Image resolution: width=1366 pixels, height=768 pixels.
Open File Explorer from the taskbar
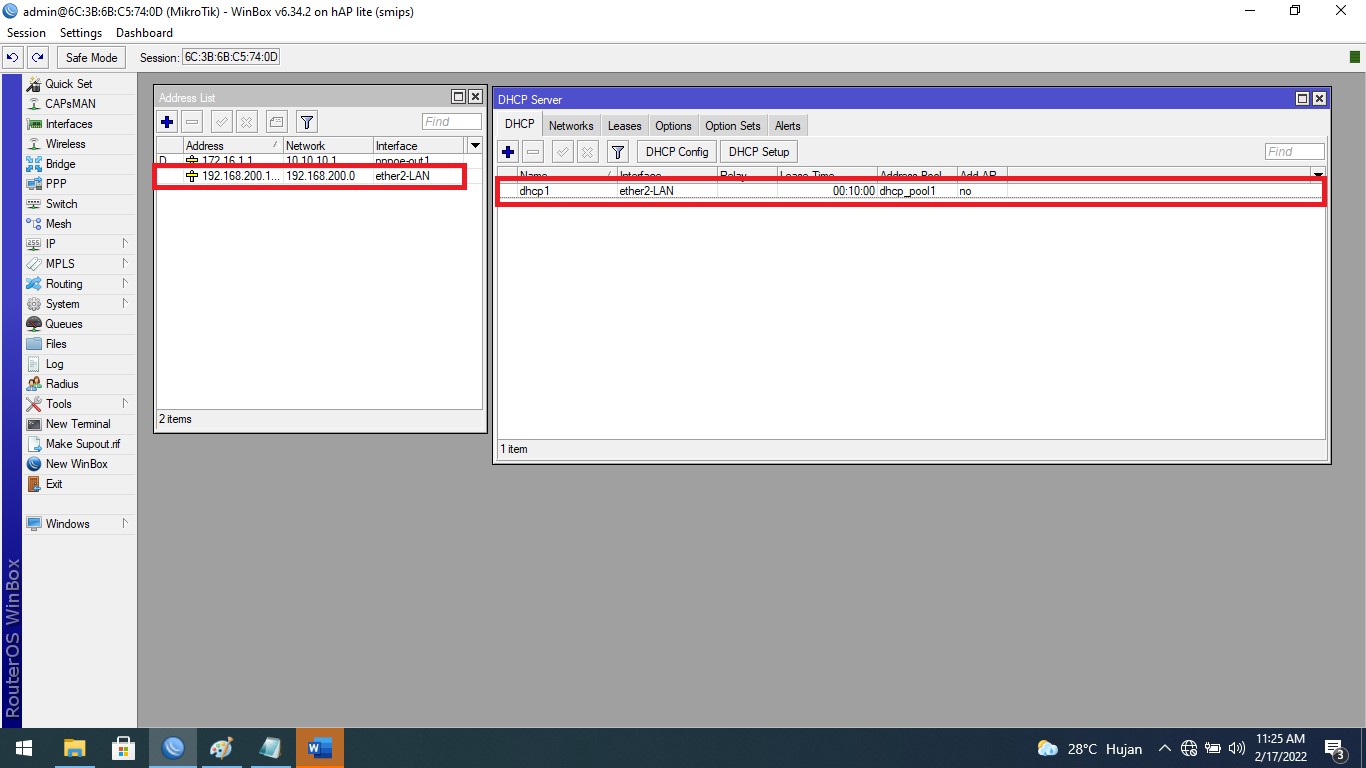tap(74, 748)
